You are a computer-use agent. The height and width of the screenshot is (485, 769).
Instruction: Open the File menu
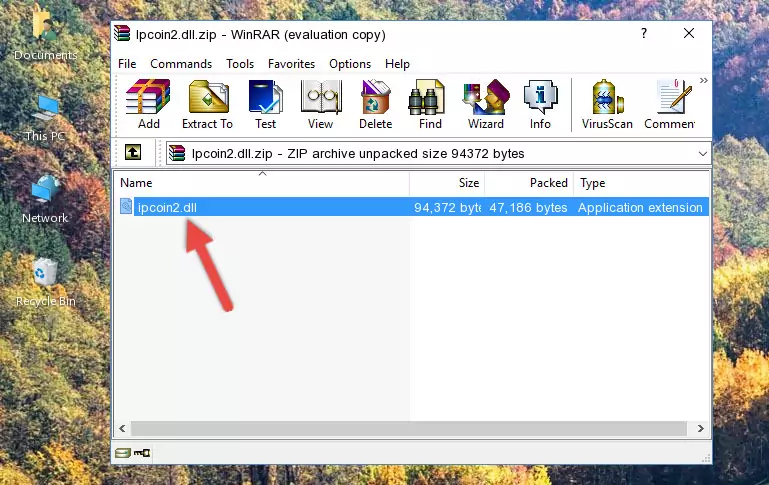[127, 64]
